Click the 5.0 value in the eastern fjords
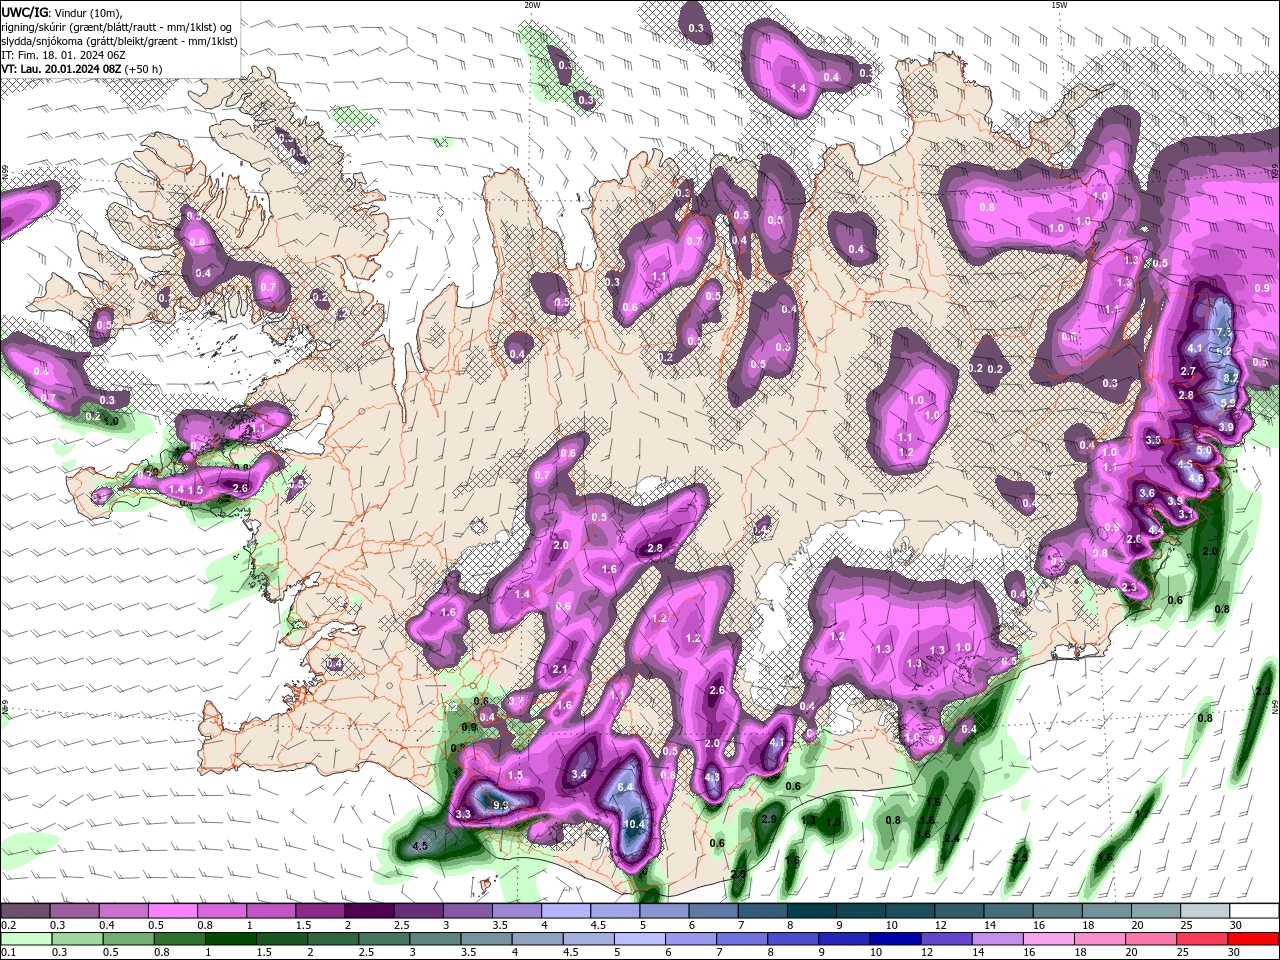The height and width of the screenshot is (960, 1280). (1204, 451)
